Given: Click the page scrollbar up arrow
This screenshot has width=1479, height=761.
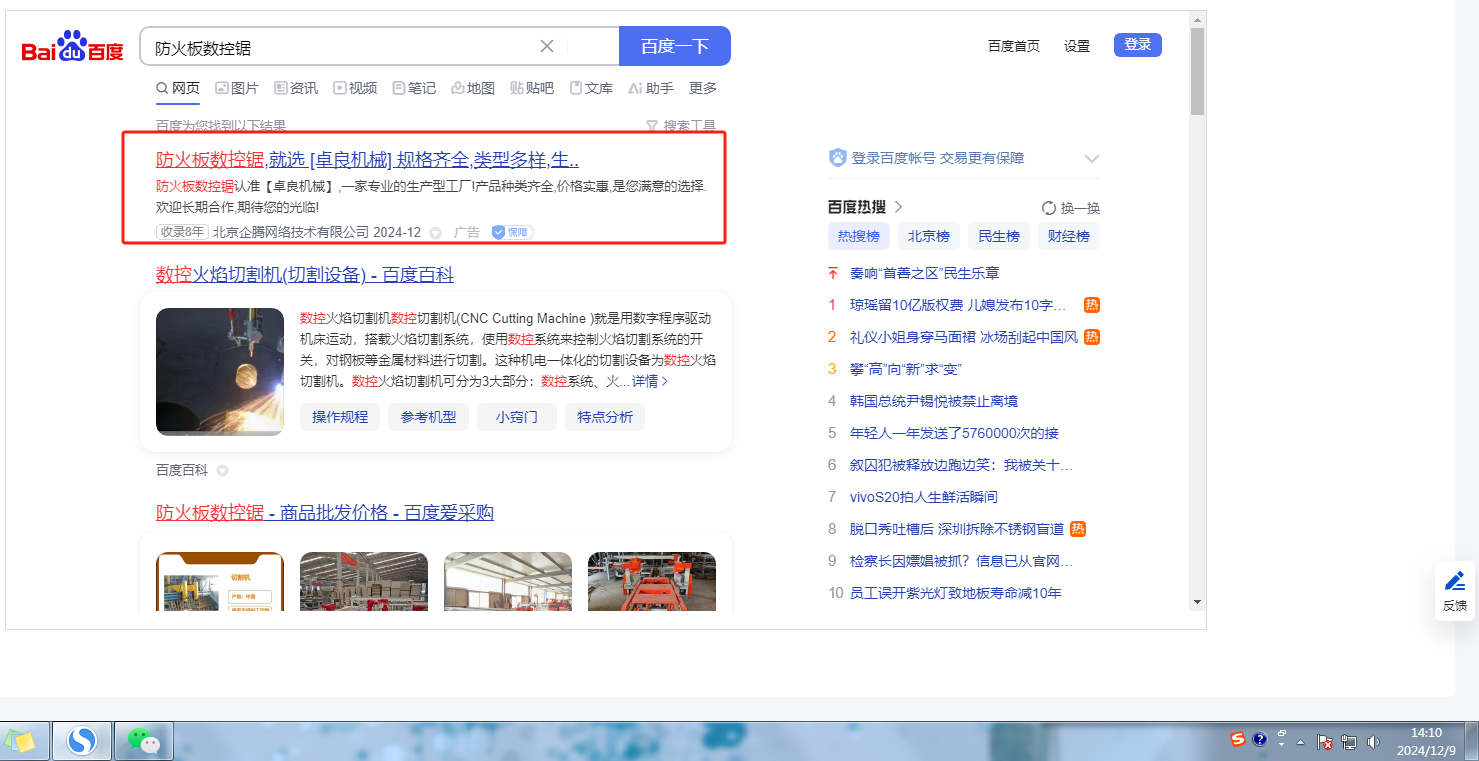Looking at the screenshot, I should (x=1197, y=18).
